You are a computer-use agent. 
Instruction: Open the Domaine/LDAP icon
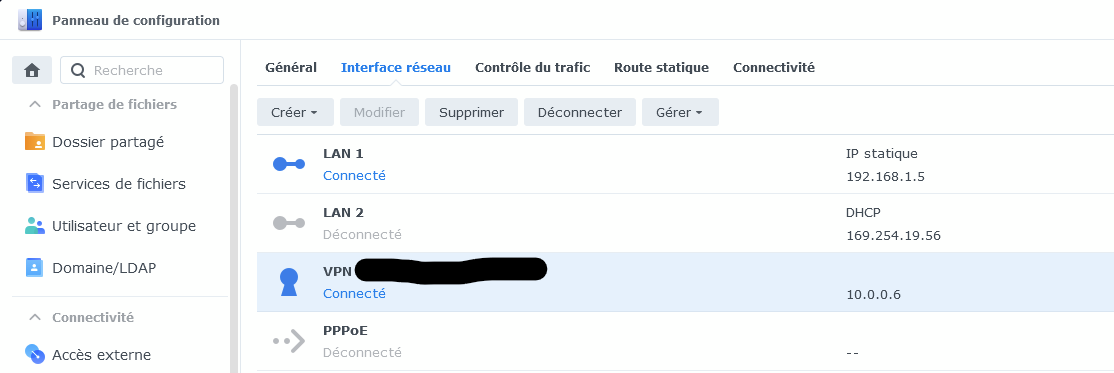34,268
